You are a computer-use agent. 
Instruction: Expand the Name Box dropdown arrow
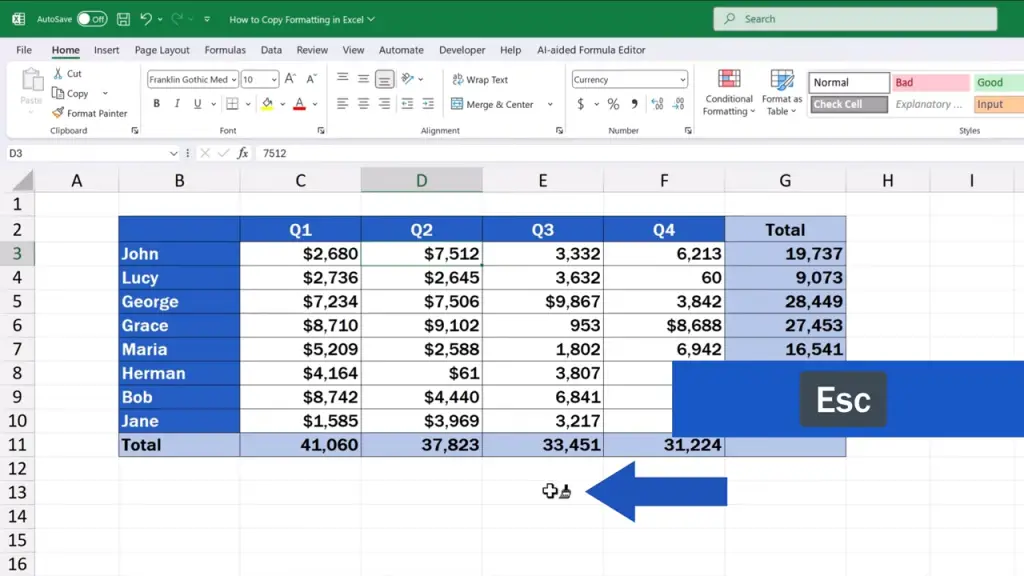click(173, 153)
